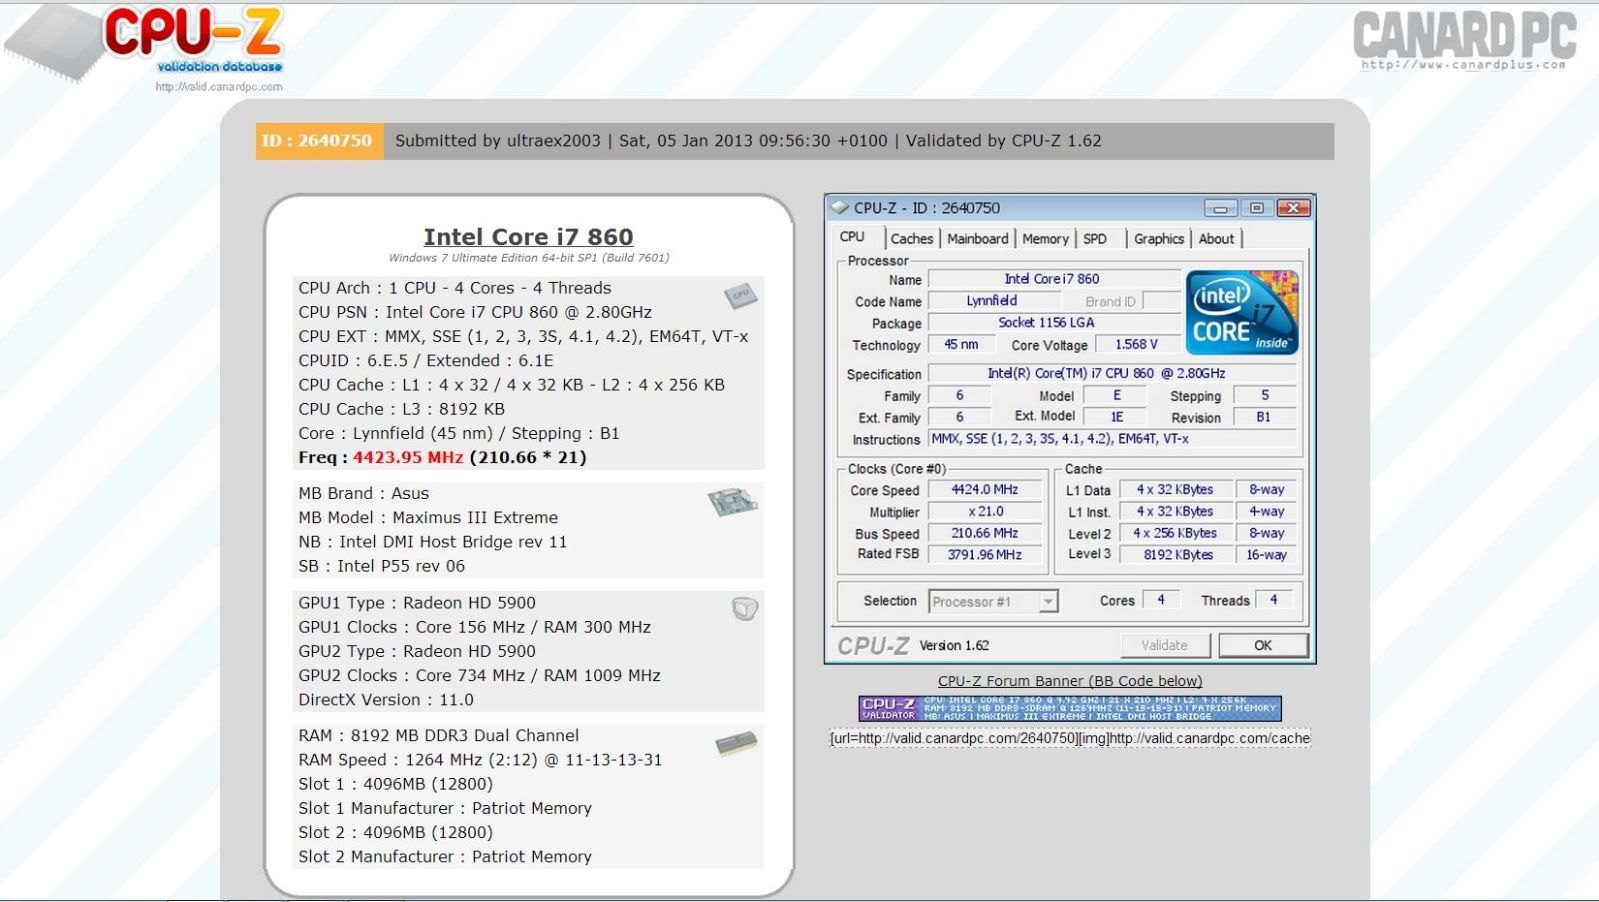This screenshot has height=902, width=1599.
Task: Click the GPU icon beside GPU1 Type
Action: [744, 609]
